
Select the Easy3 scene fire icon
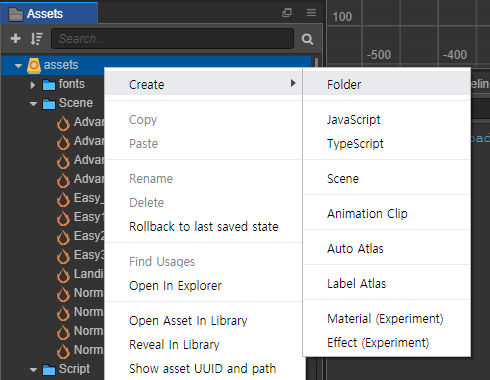tap(63, 256)
